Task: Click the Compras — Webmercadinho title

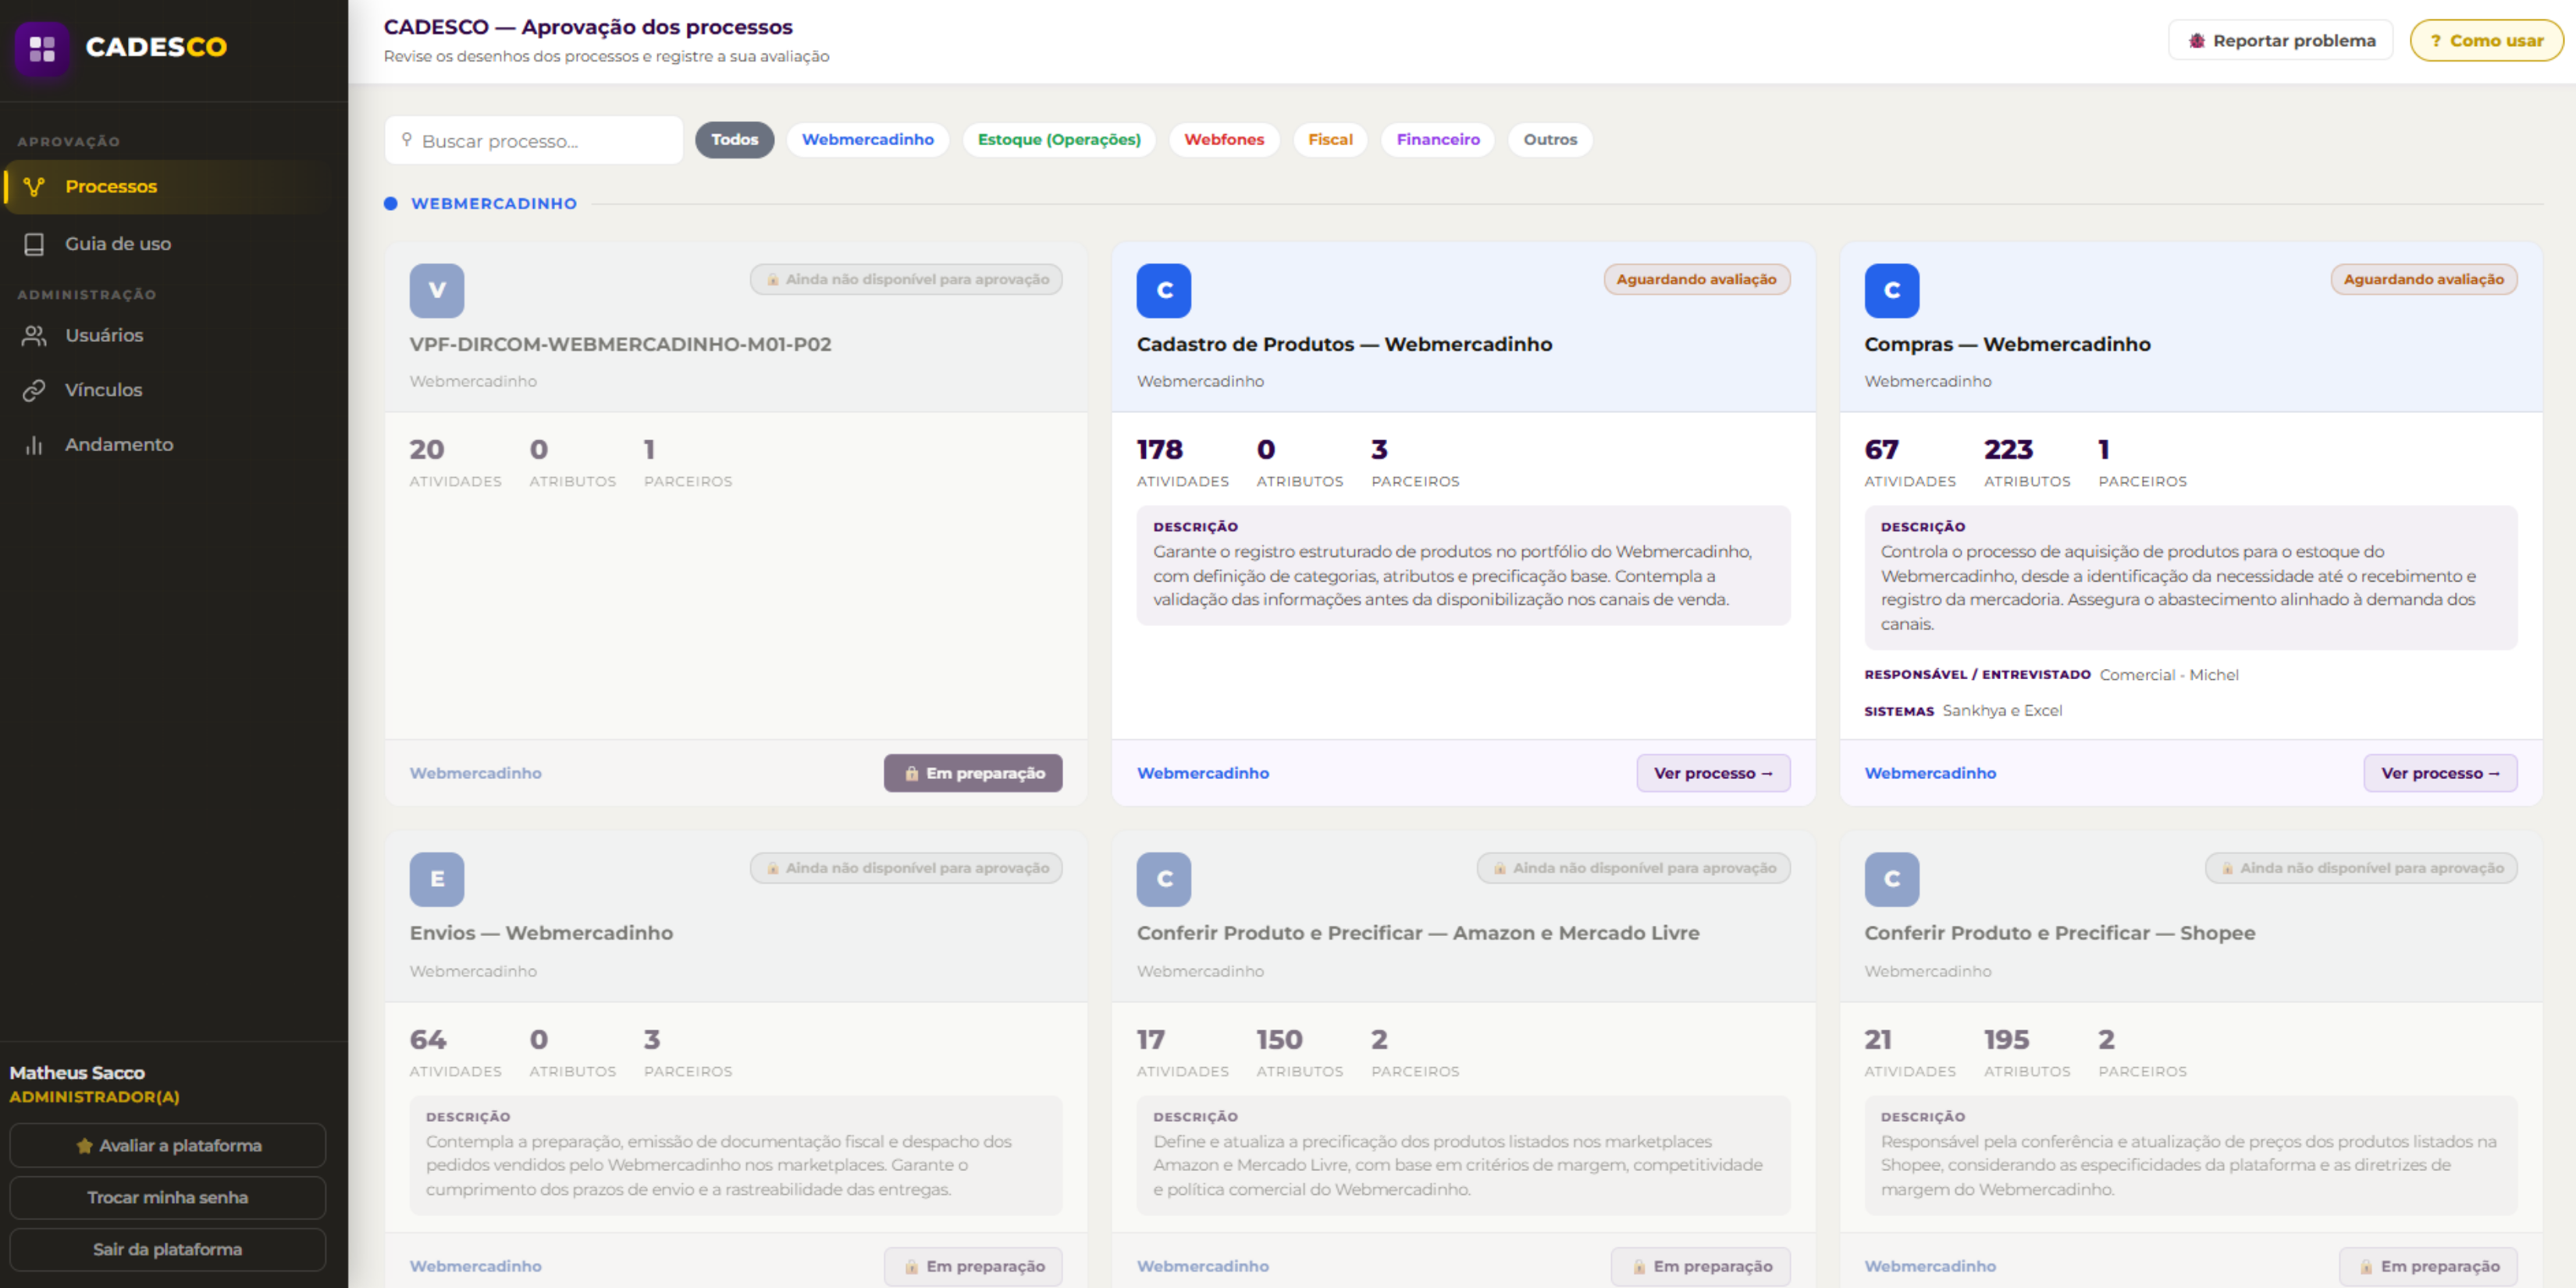Action: coord(2006,344)
